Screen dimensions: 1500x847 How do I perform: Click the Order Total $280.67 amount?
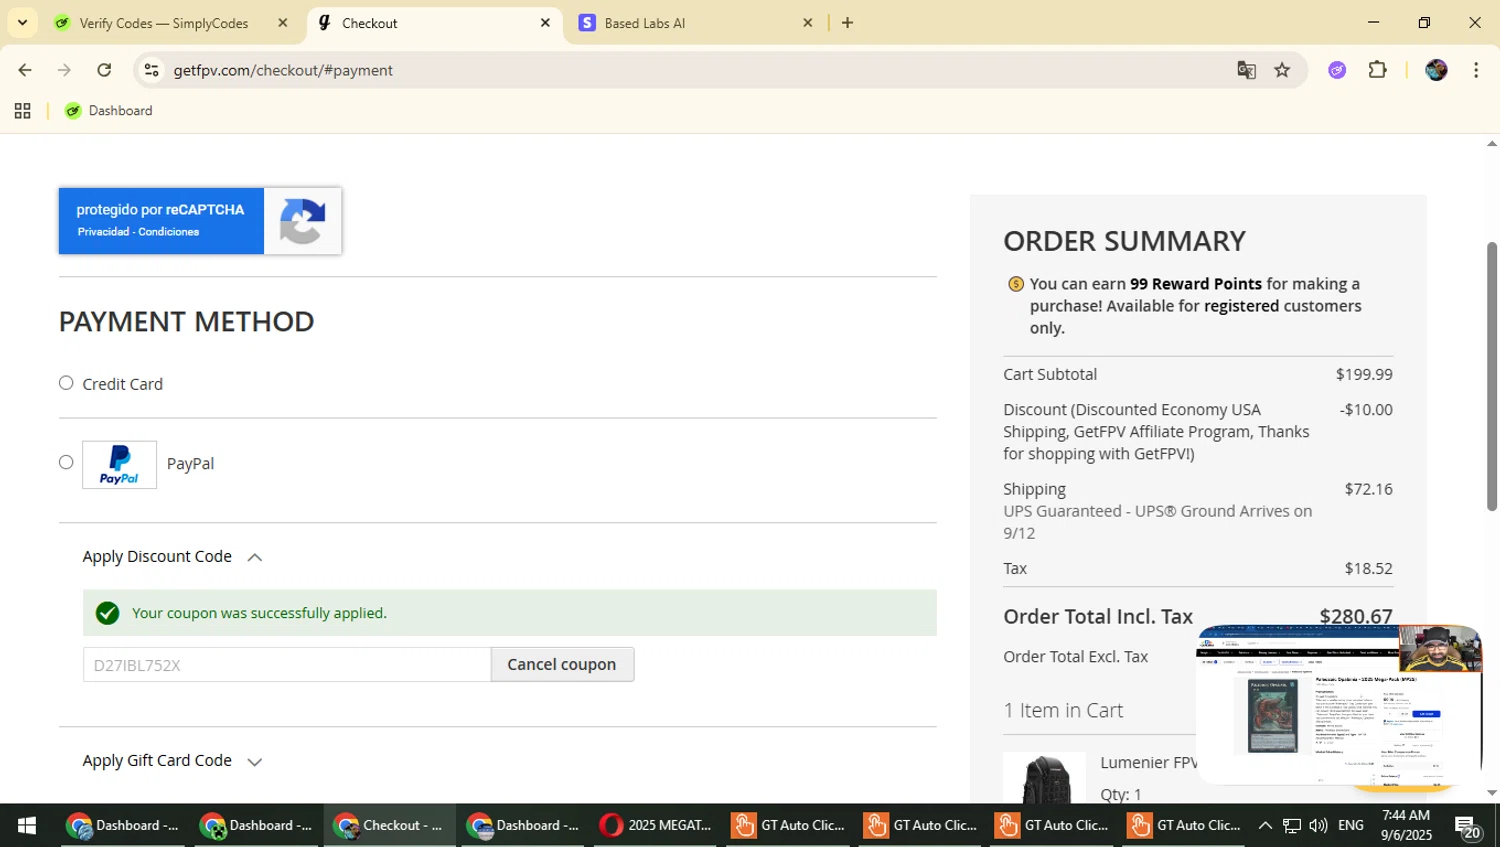click(1356, 617)
